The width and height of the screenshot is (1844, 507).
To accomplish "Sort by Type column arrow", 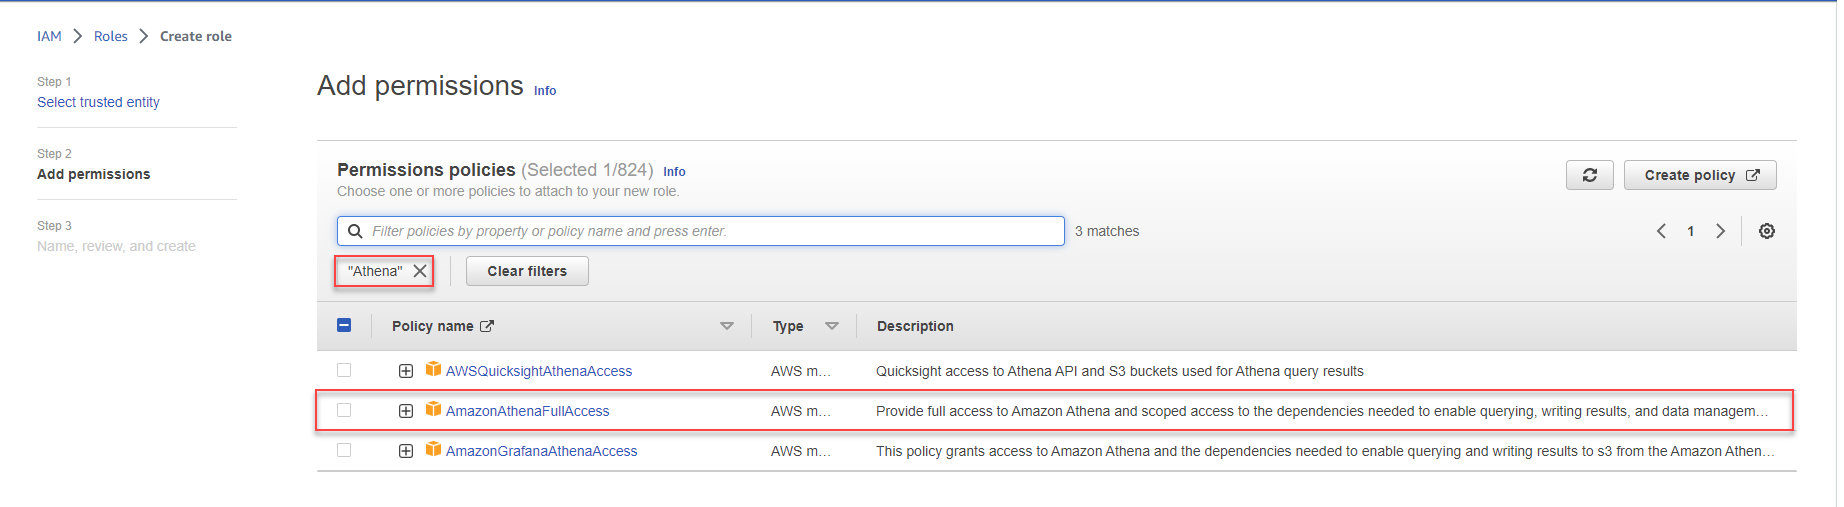I will tap(832, 326).
